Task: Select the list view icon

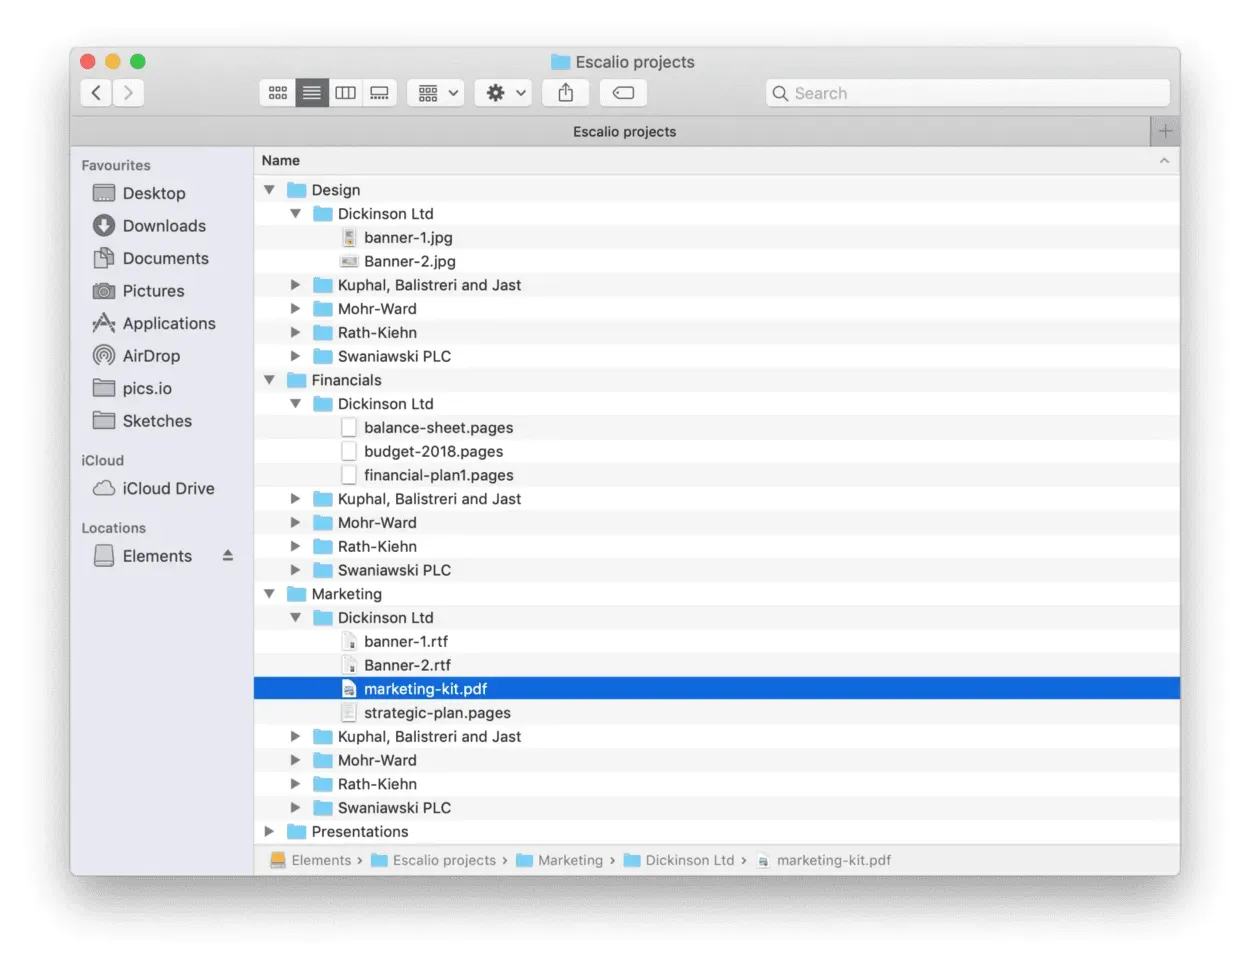Action: coord(311,92)
